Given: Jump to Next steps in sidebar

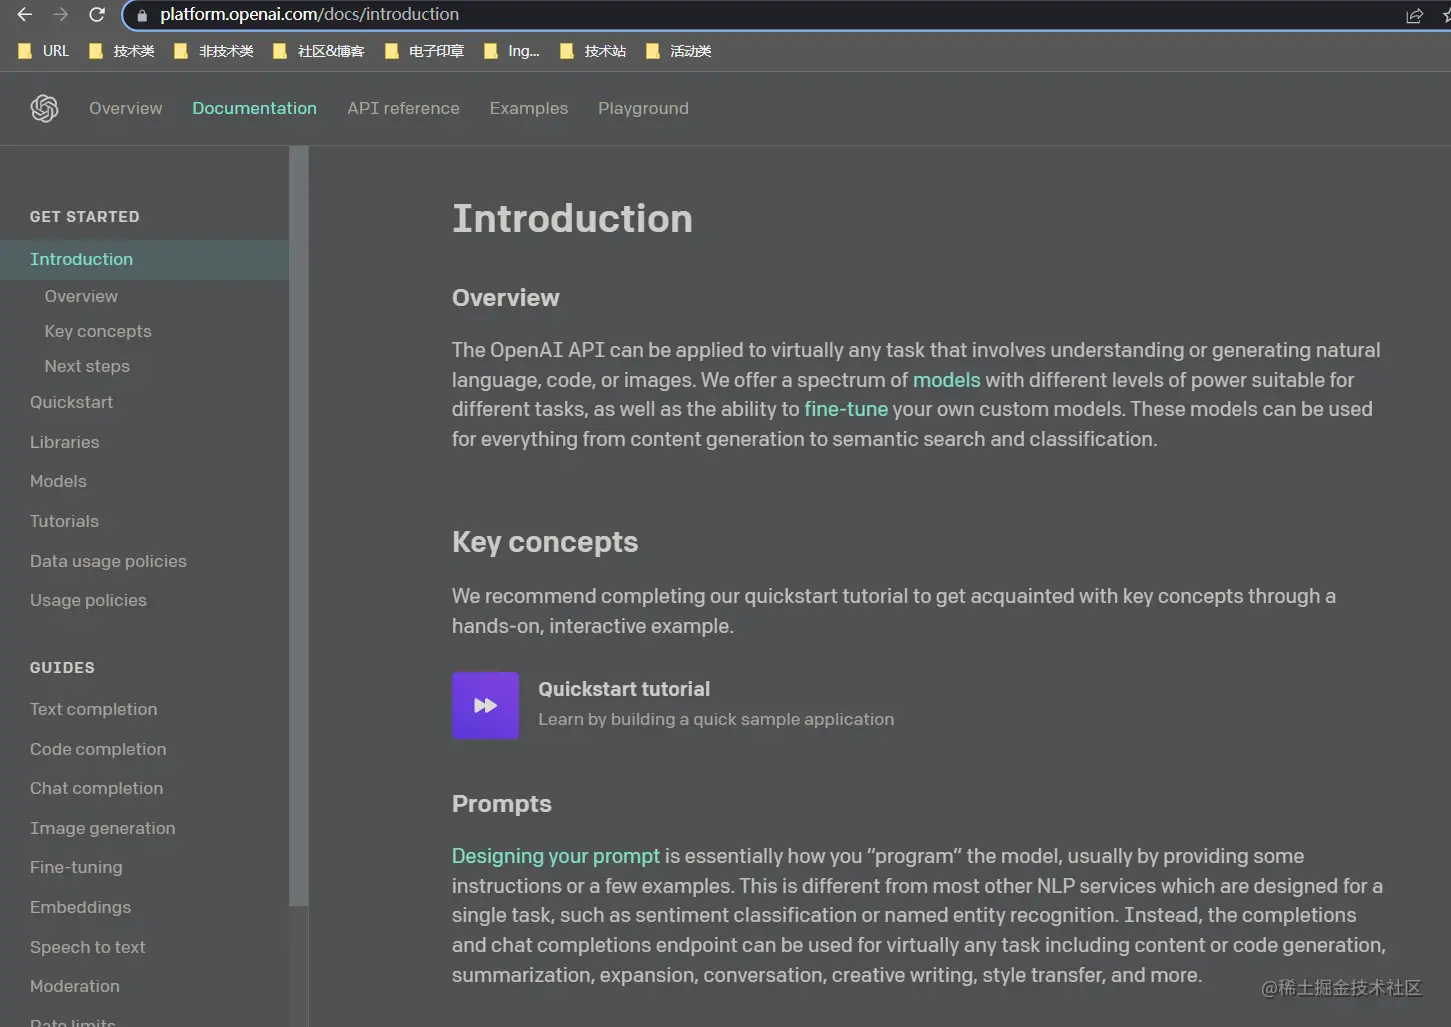Looking at the screenshot, I should pyautogui.click(x=87, y=366).
